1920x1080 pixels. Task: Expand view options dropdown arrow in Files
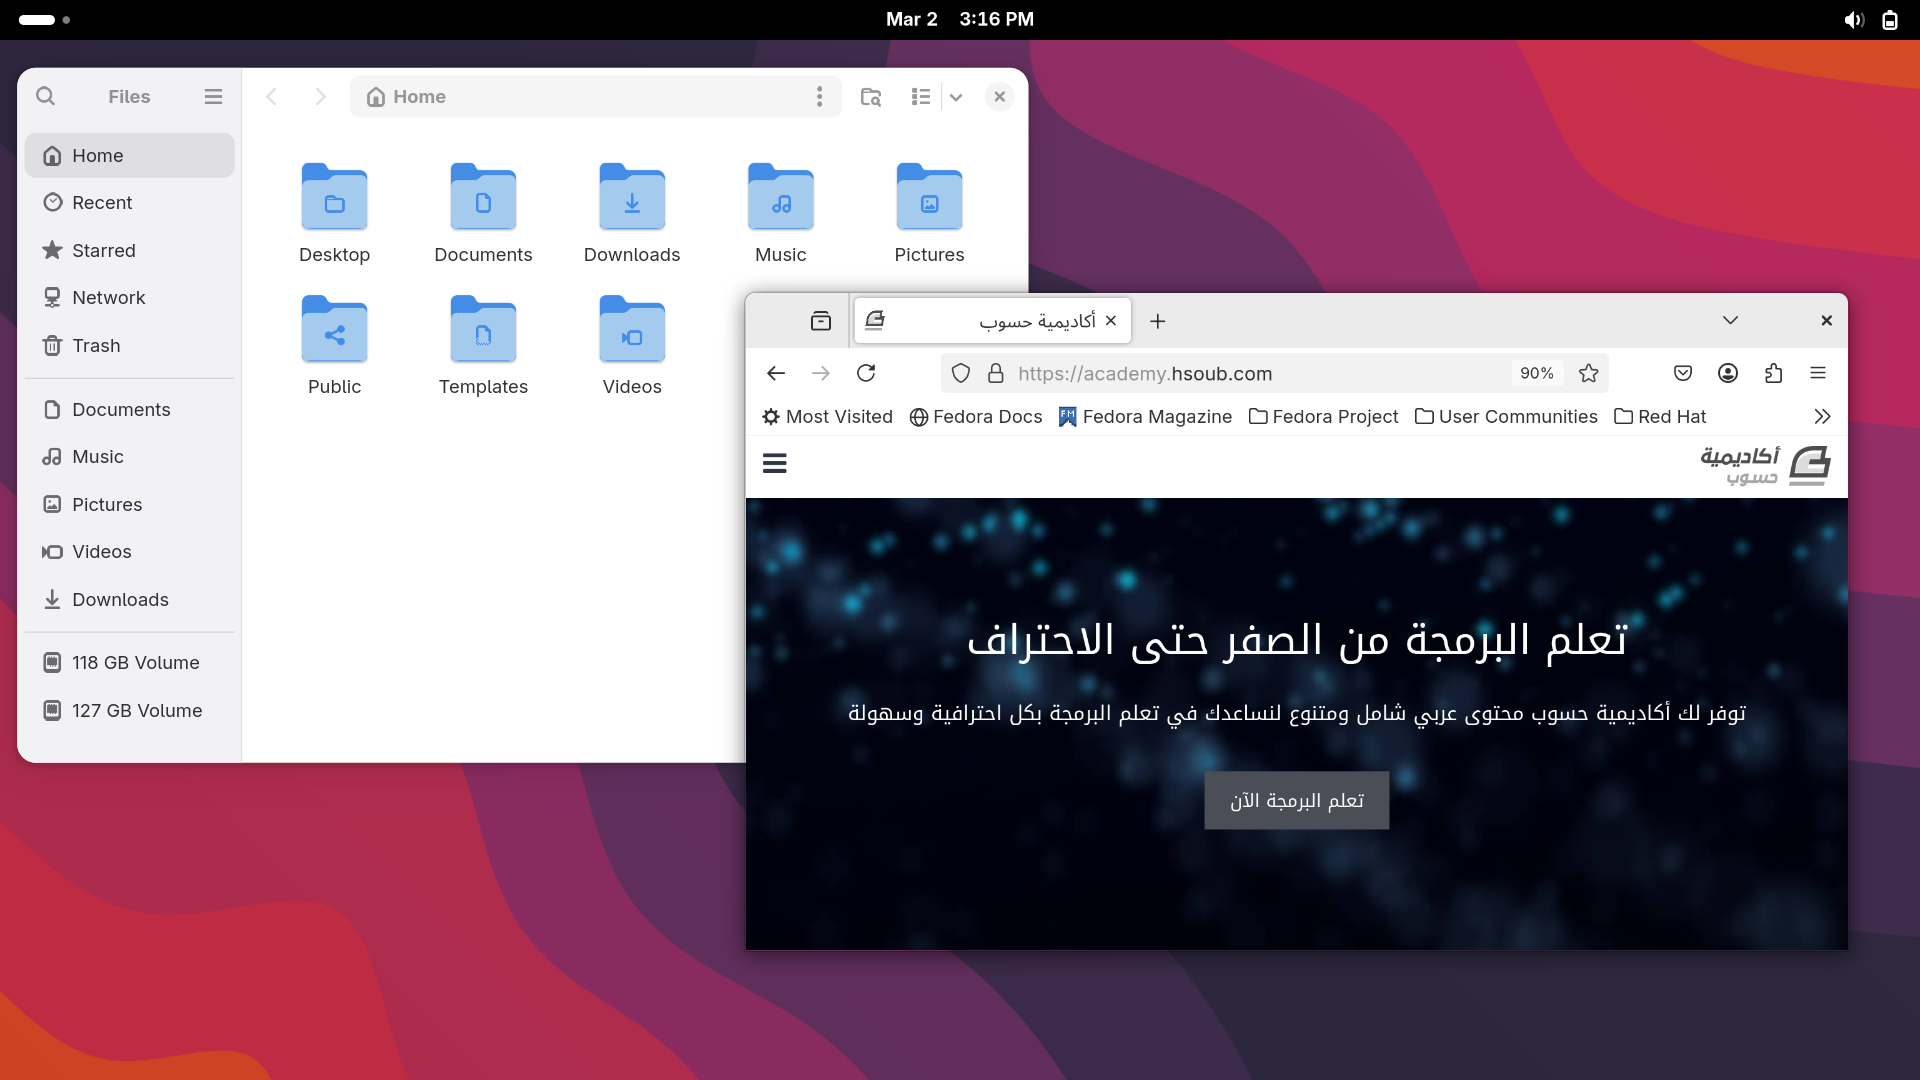(x=956, y=96)
